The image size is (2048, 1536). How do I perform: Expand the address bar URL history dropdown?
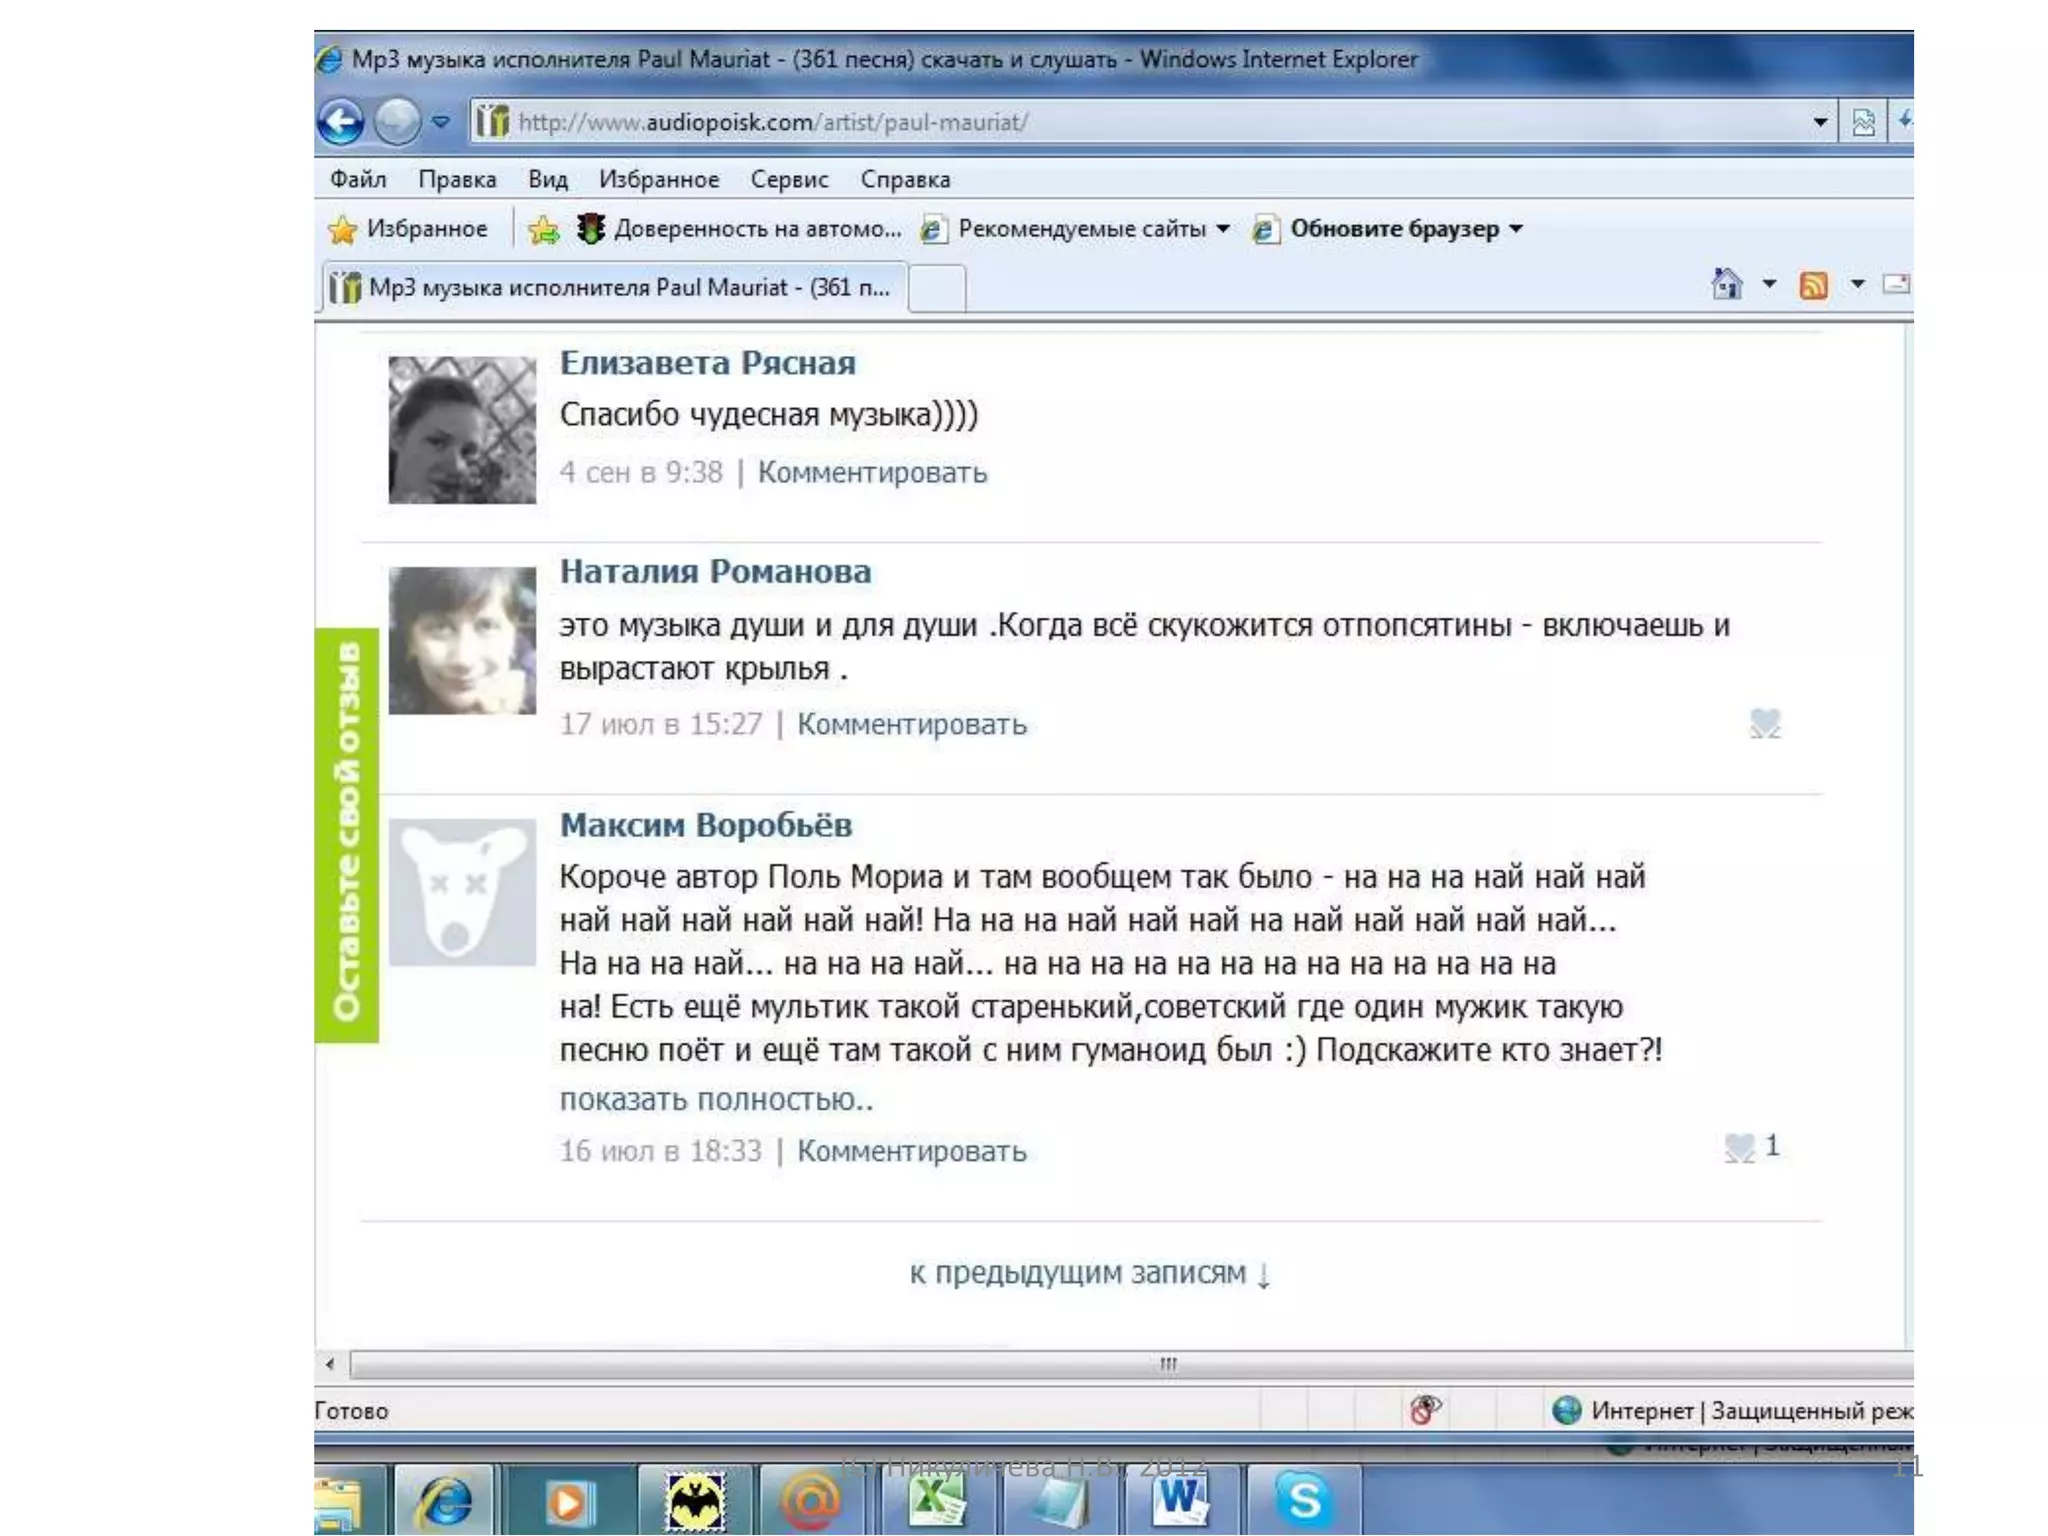tap(1820, 122)
